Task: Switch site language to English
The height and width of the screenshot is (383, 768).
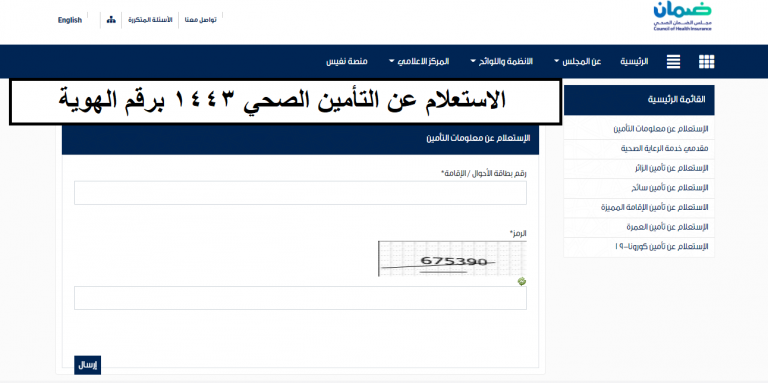Action: (x=70, y=20)
